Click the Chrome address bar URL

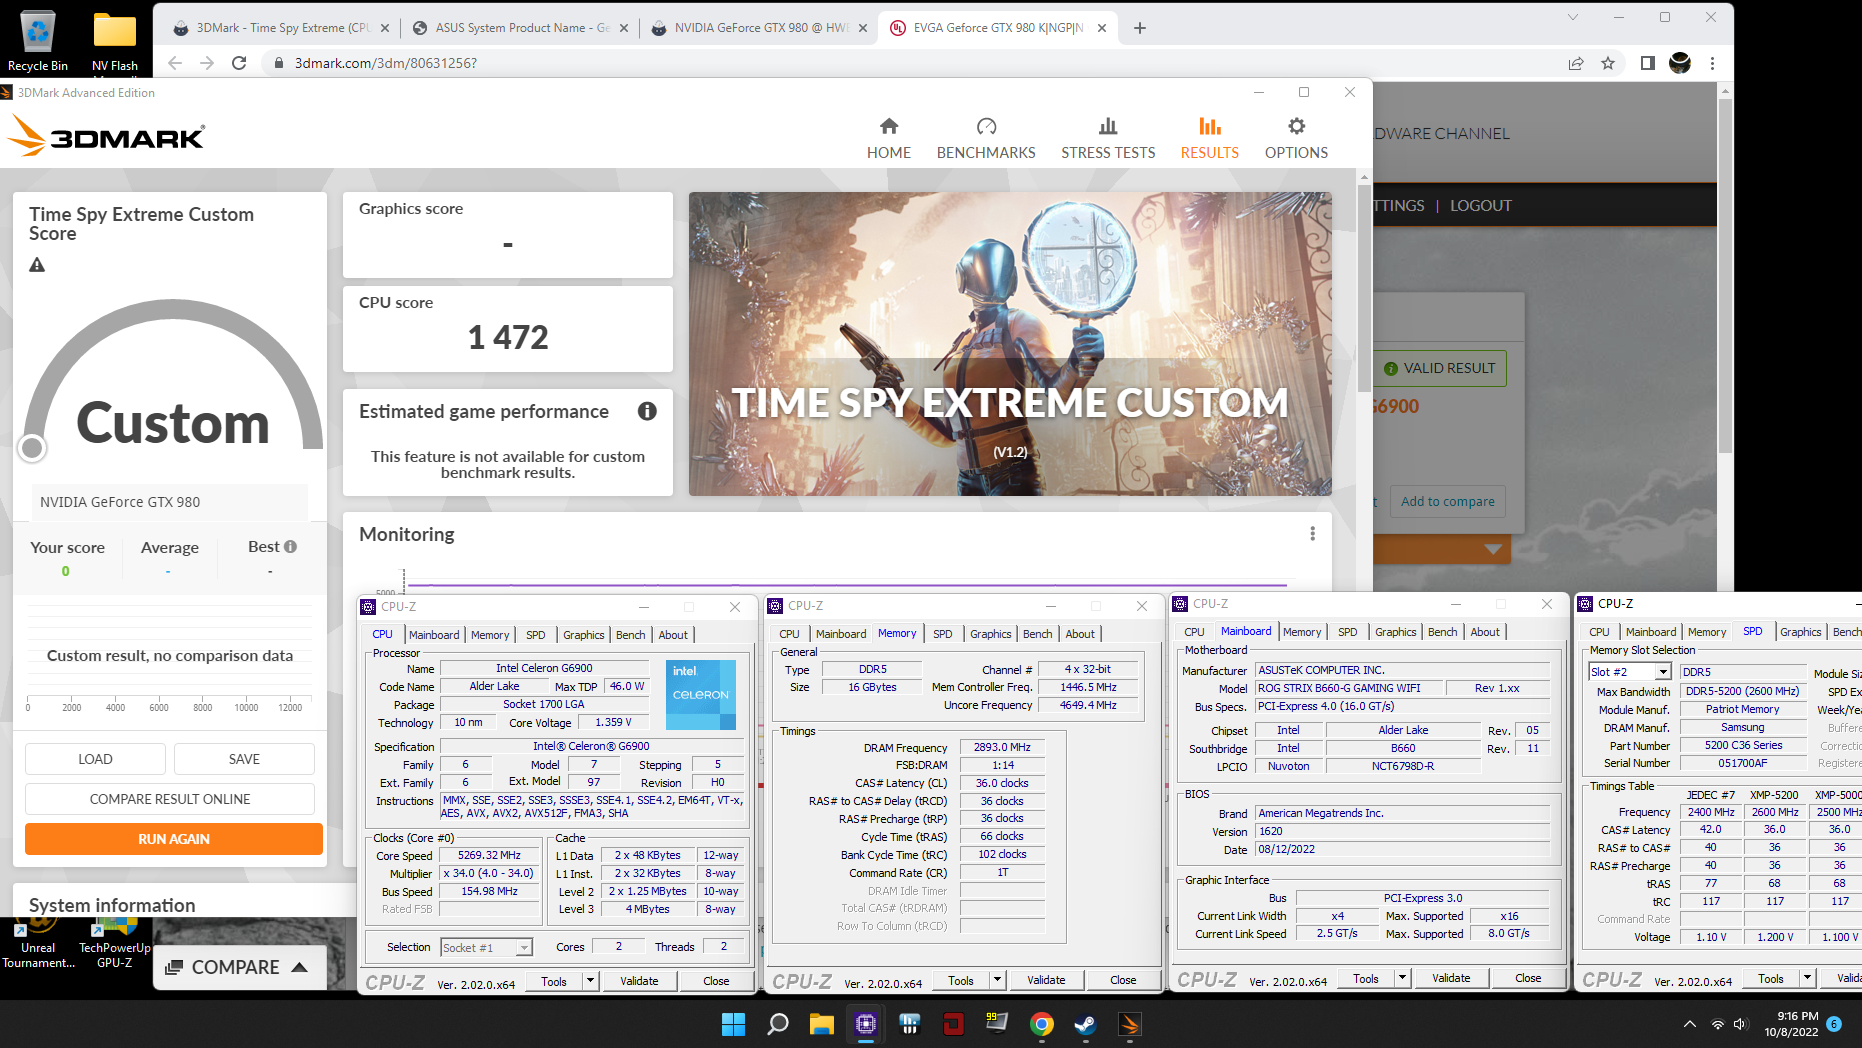386,63
